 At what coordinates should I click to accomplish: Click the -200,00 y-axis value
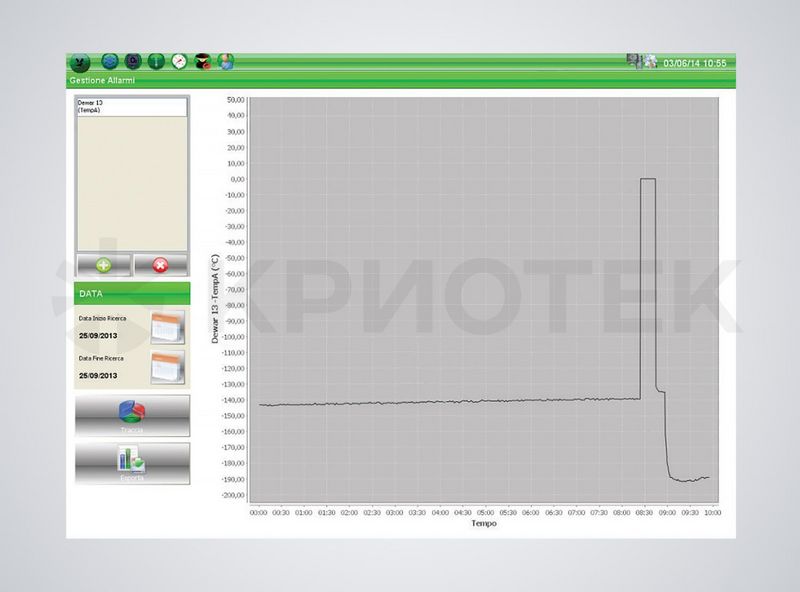[x=234, y=495]
